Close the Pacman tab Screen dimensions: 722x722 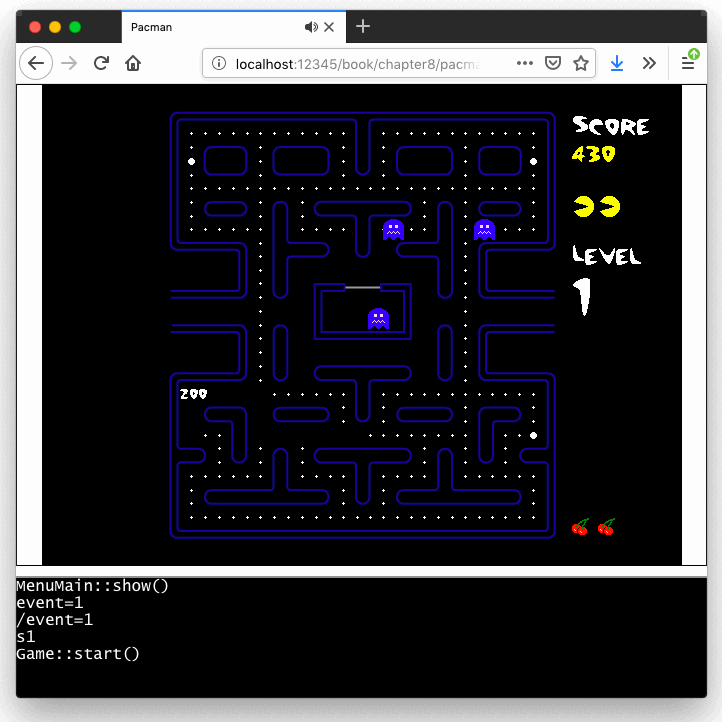(x=329, y=27)
